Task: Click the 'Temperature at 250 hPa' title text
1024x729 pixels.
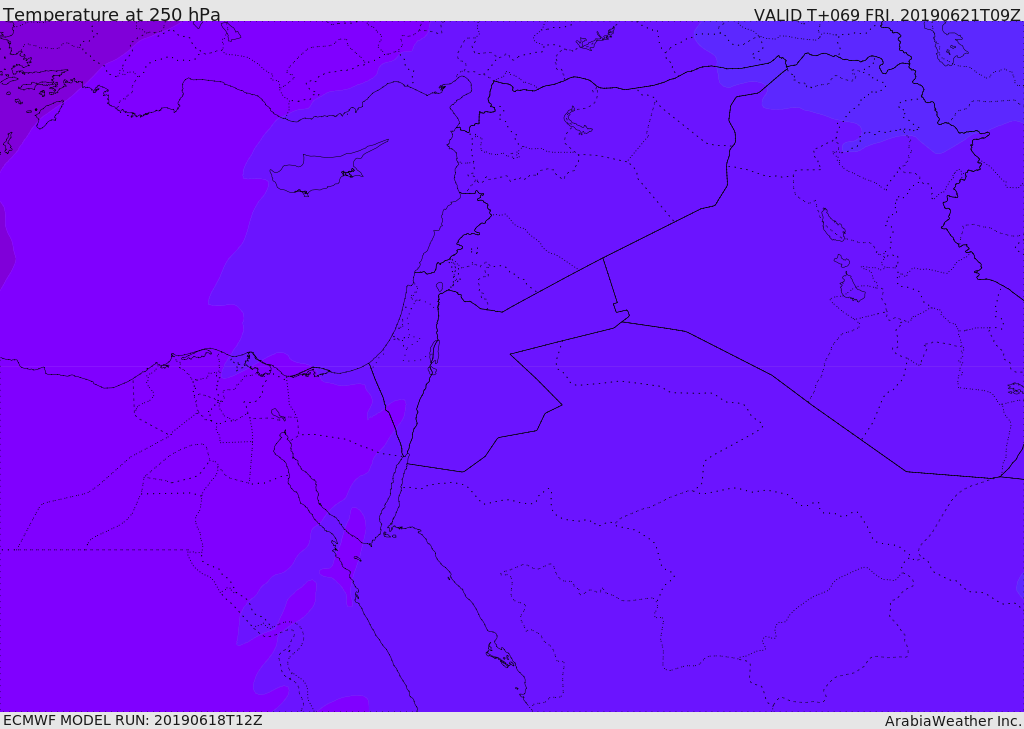Action: [x=112, y=14]
